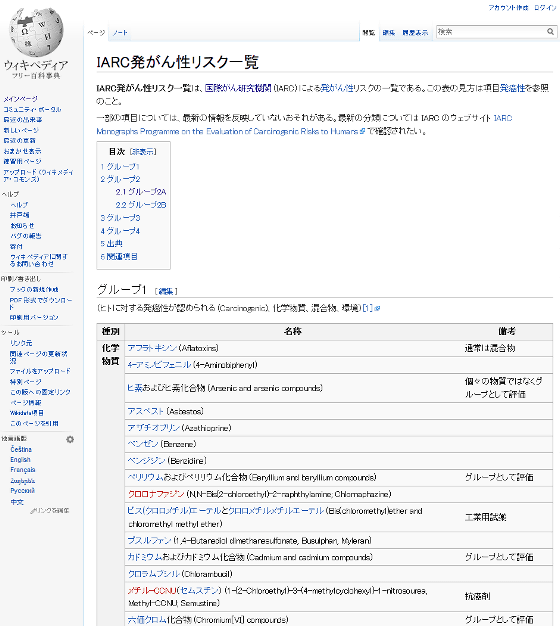Open 寄付 donation sidebar link

16,246
